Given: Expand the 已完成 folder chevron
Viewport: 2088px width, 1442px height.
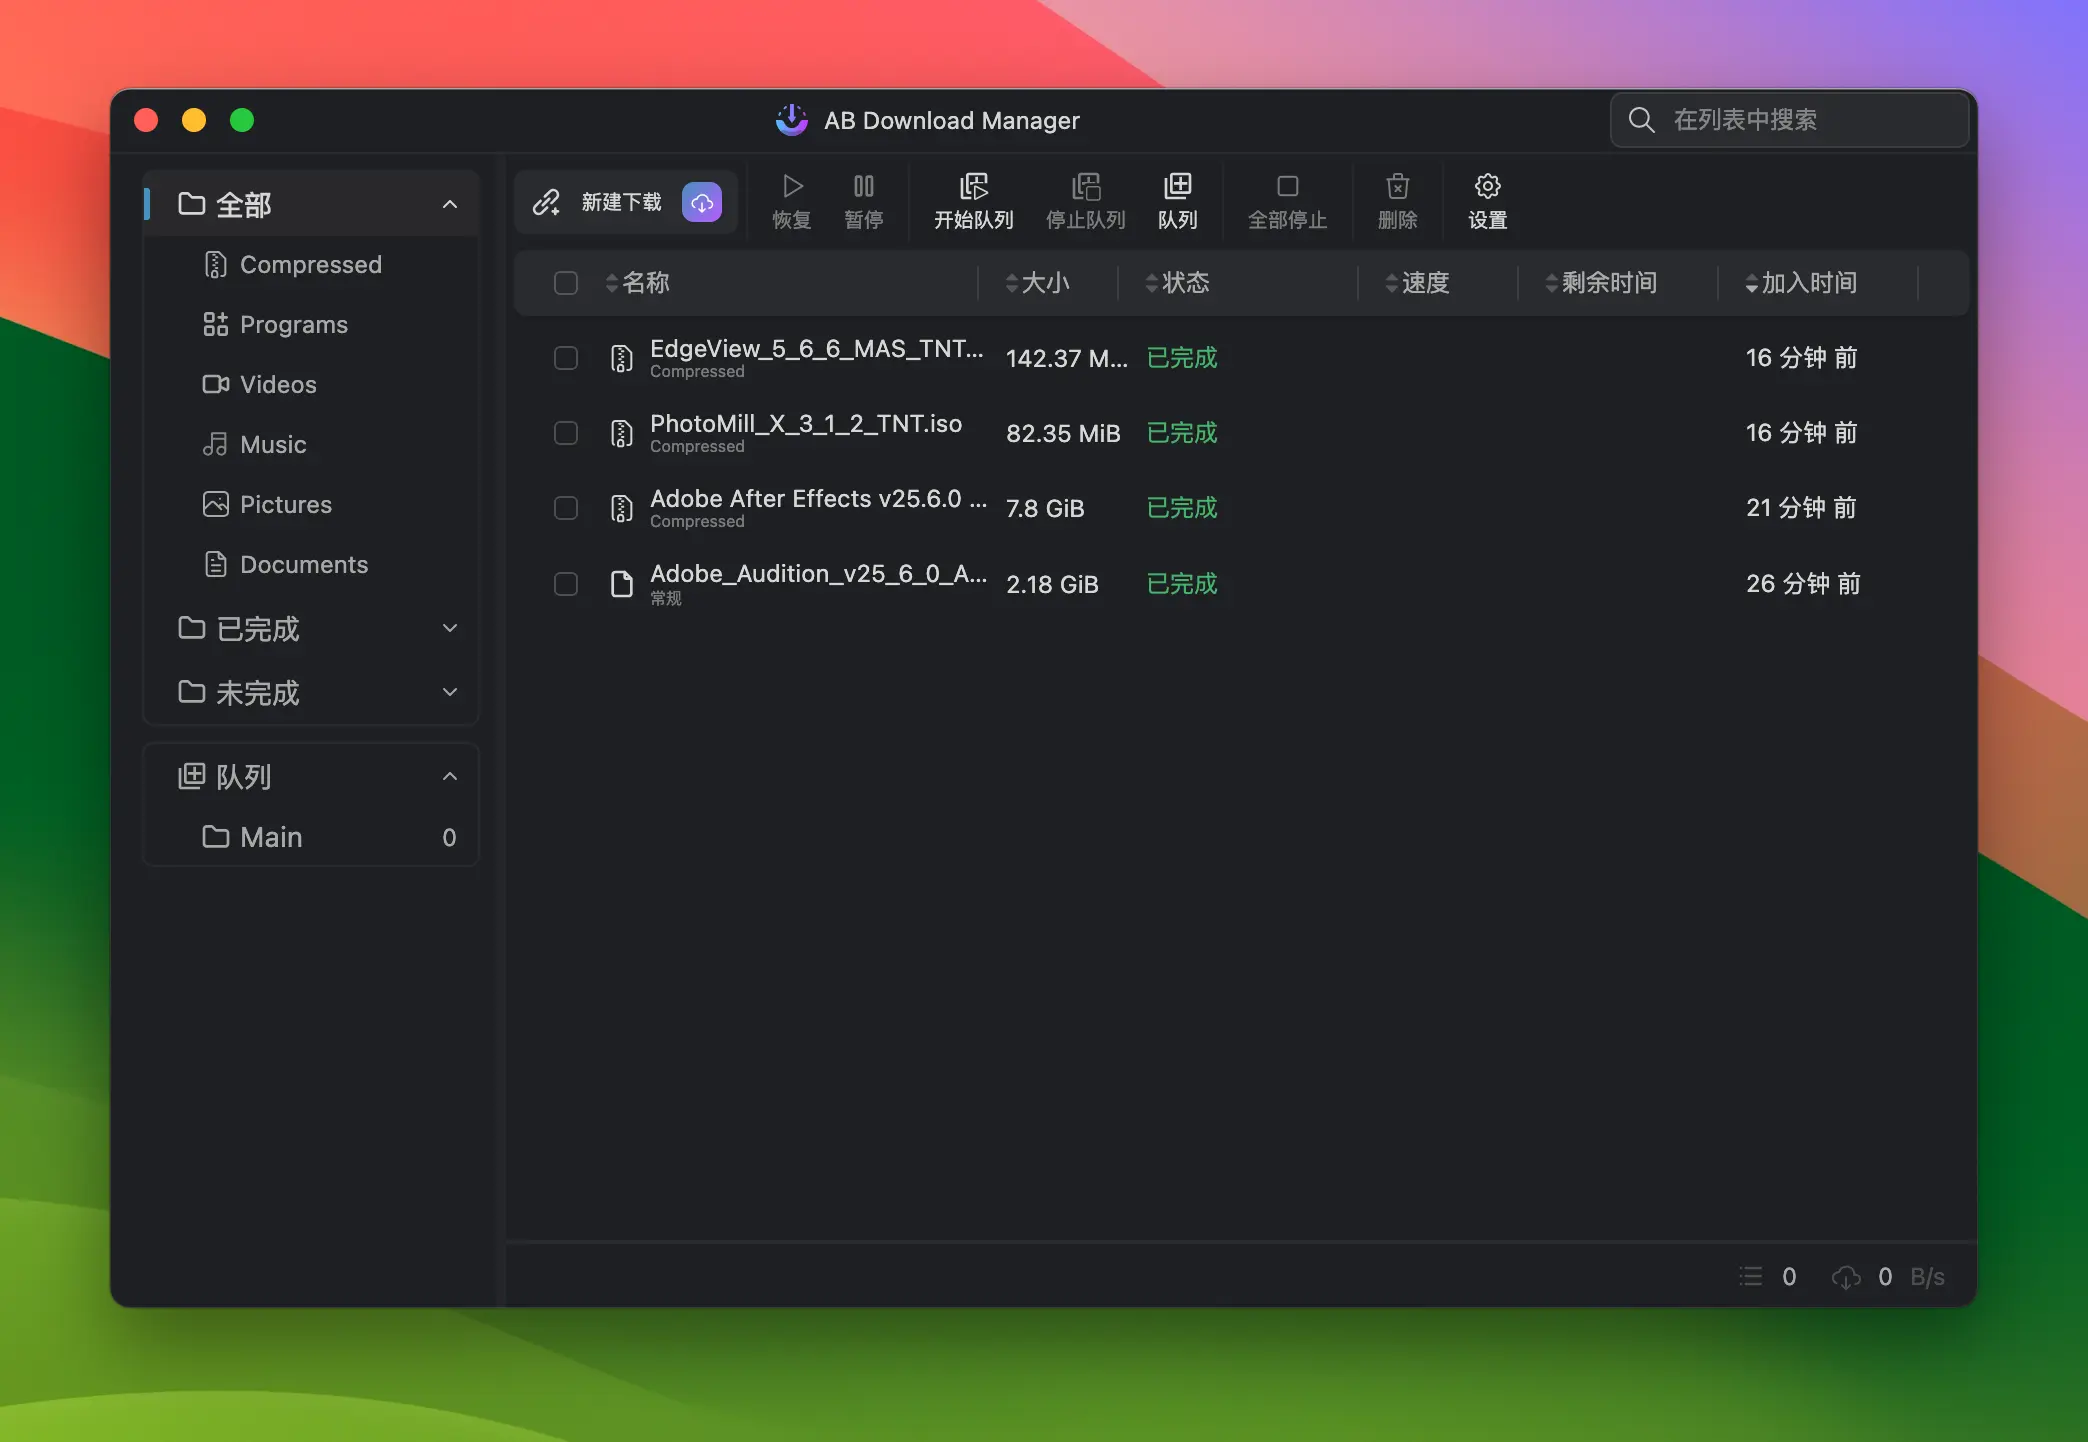Looking at the screenshot, I should (450, 629).
